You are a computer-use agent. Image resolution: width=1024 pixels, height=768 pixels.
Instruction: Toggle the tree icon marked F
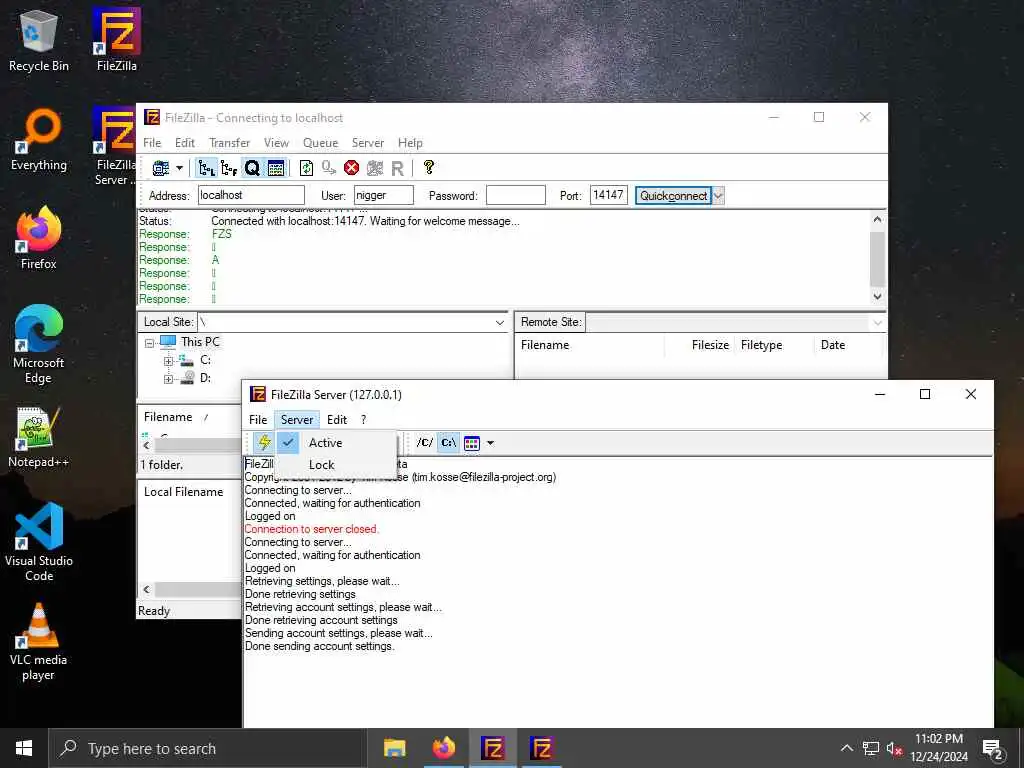(229, 168)
